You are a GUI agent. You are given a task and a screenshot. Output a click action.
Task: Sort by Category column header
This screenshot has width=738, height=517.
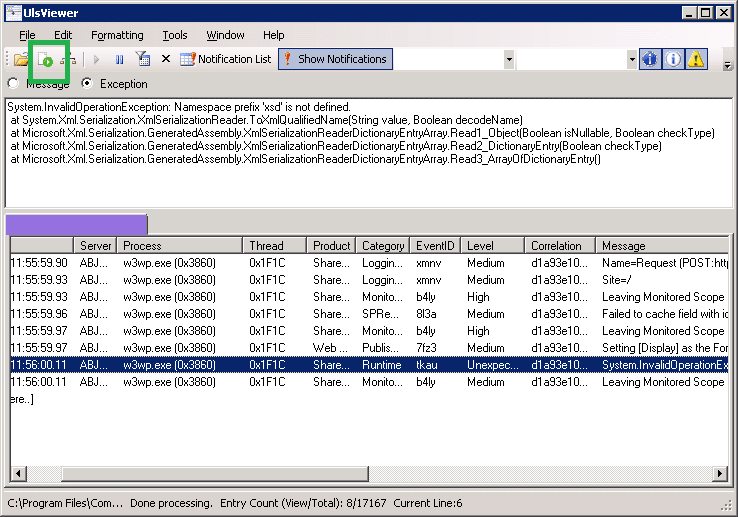pos(383,246)
